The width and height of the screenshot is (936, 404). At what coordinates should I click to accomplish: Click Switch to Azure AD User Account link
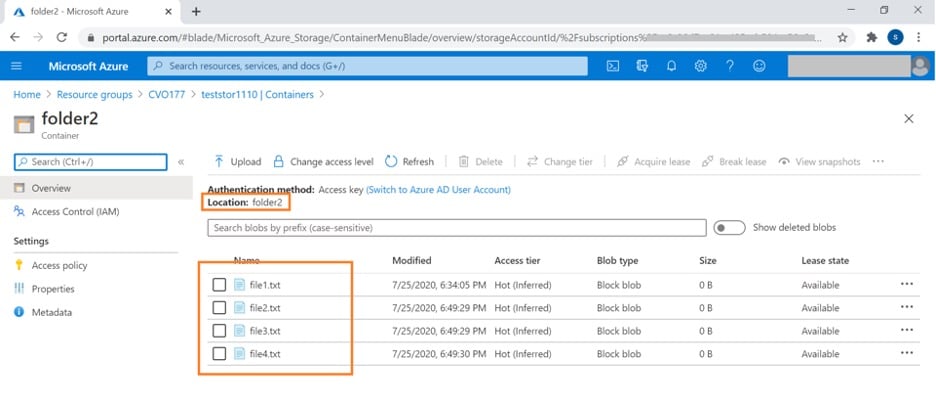pyautogui.click(x=438, y=189)
